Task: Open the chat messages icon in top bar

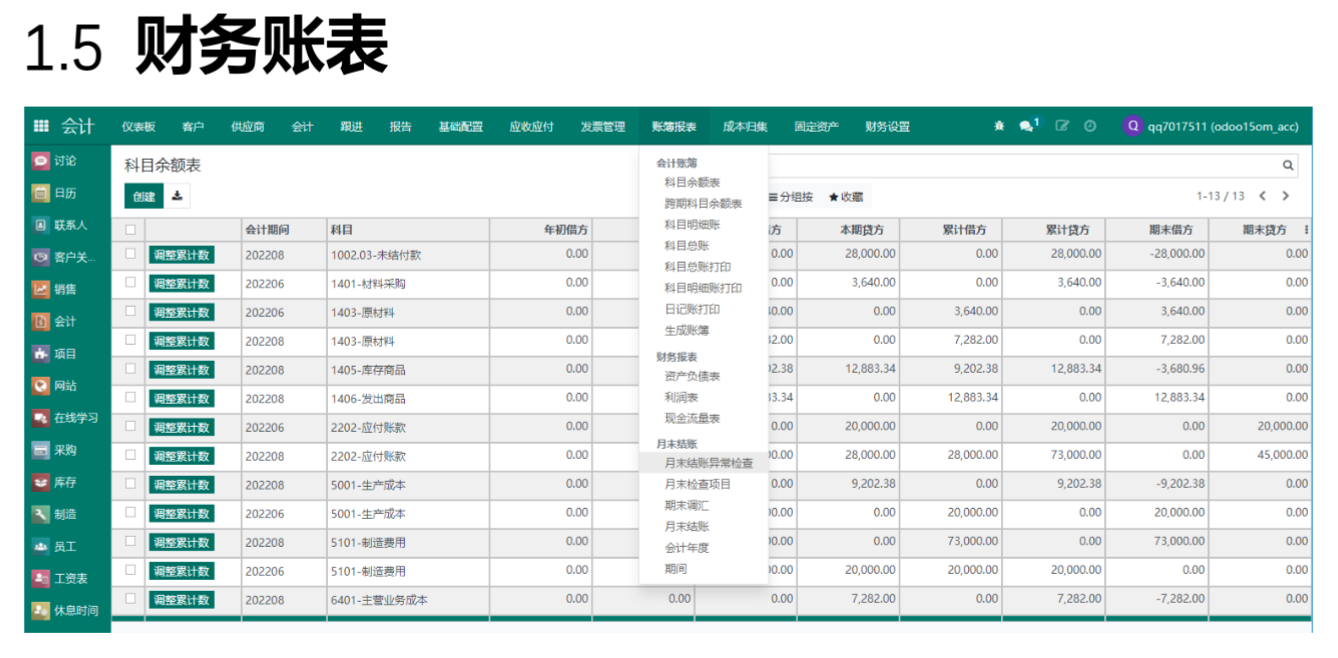Action: pos(1027,126)
